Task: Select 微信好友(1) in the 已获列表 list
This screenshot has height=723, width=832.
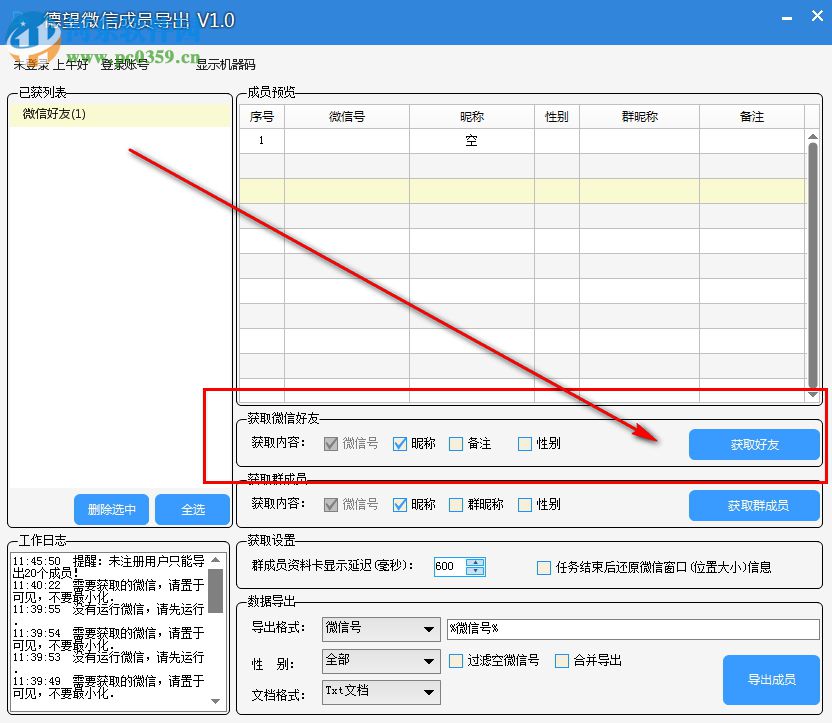Action: coord(55,114)
